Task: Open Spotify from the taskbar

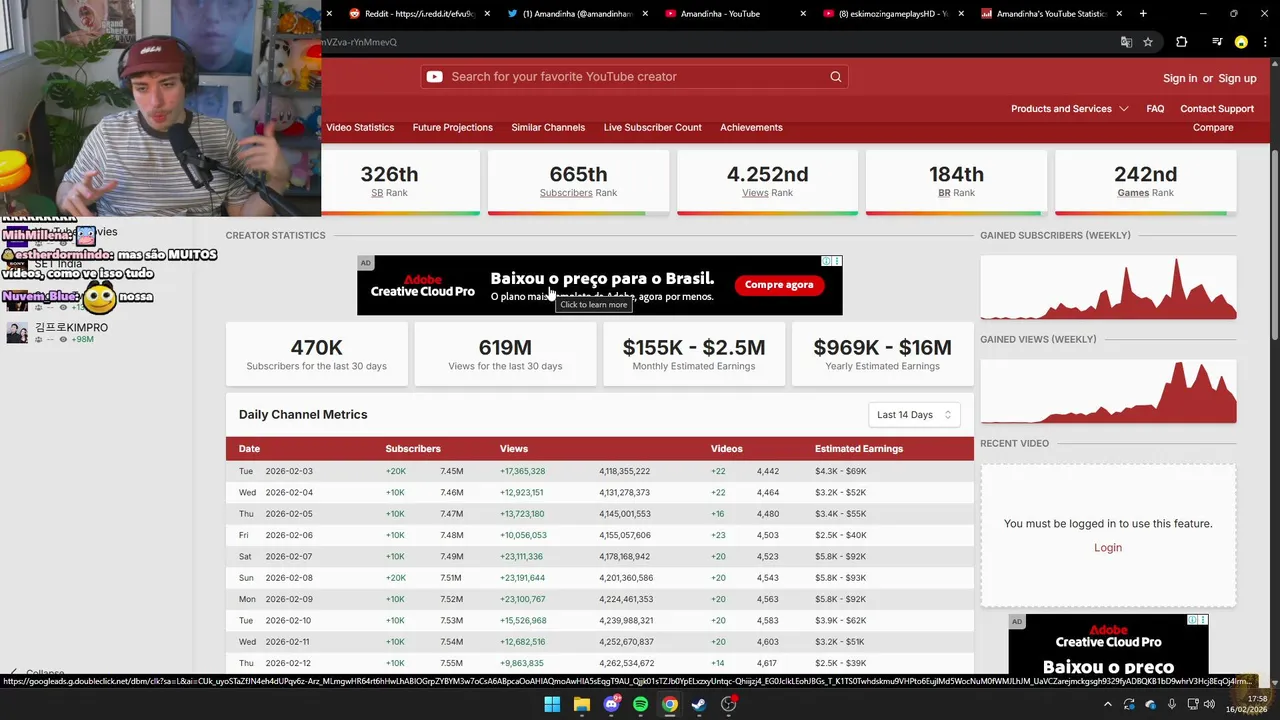Action: coord(640,704)
